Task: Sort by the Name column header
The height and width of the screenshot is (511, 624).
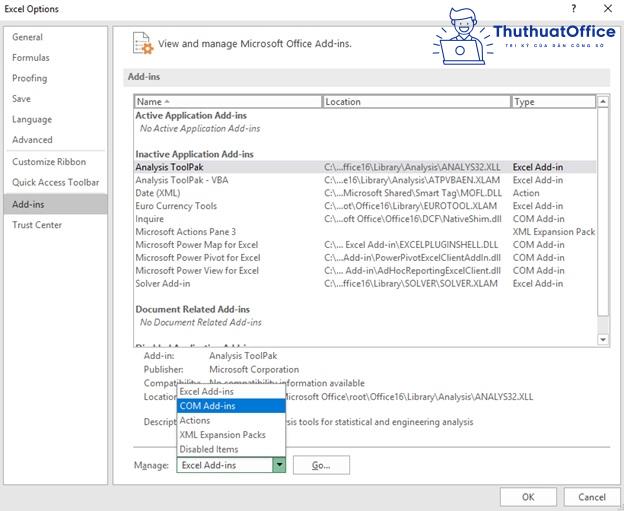Action: (228, 102)
